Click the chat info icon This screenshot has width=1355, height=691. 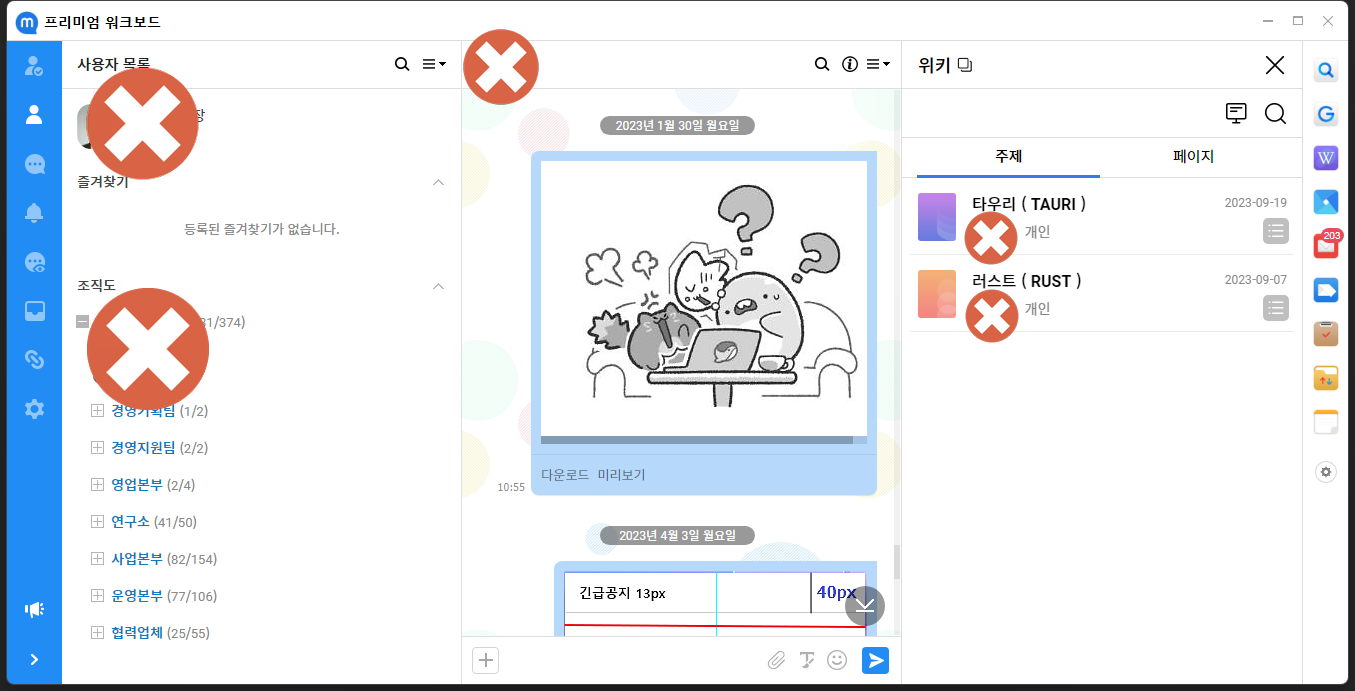(x=850, y=64)
